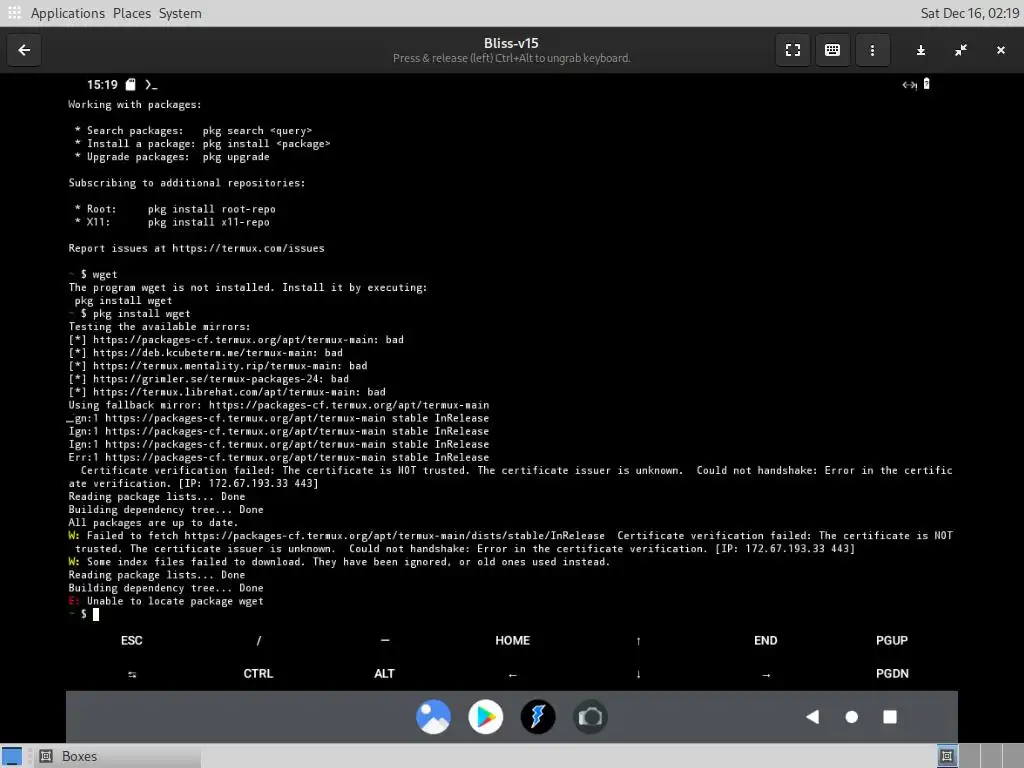Close the Bliss-v15 window
The image size is (1024, 768).
[x=1000, y=50]
